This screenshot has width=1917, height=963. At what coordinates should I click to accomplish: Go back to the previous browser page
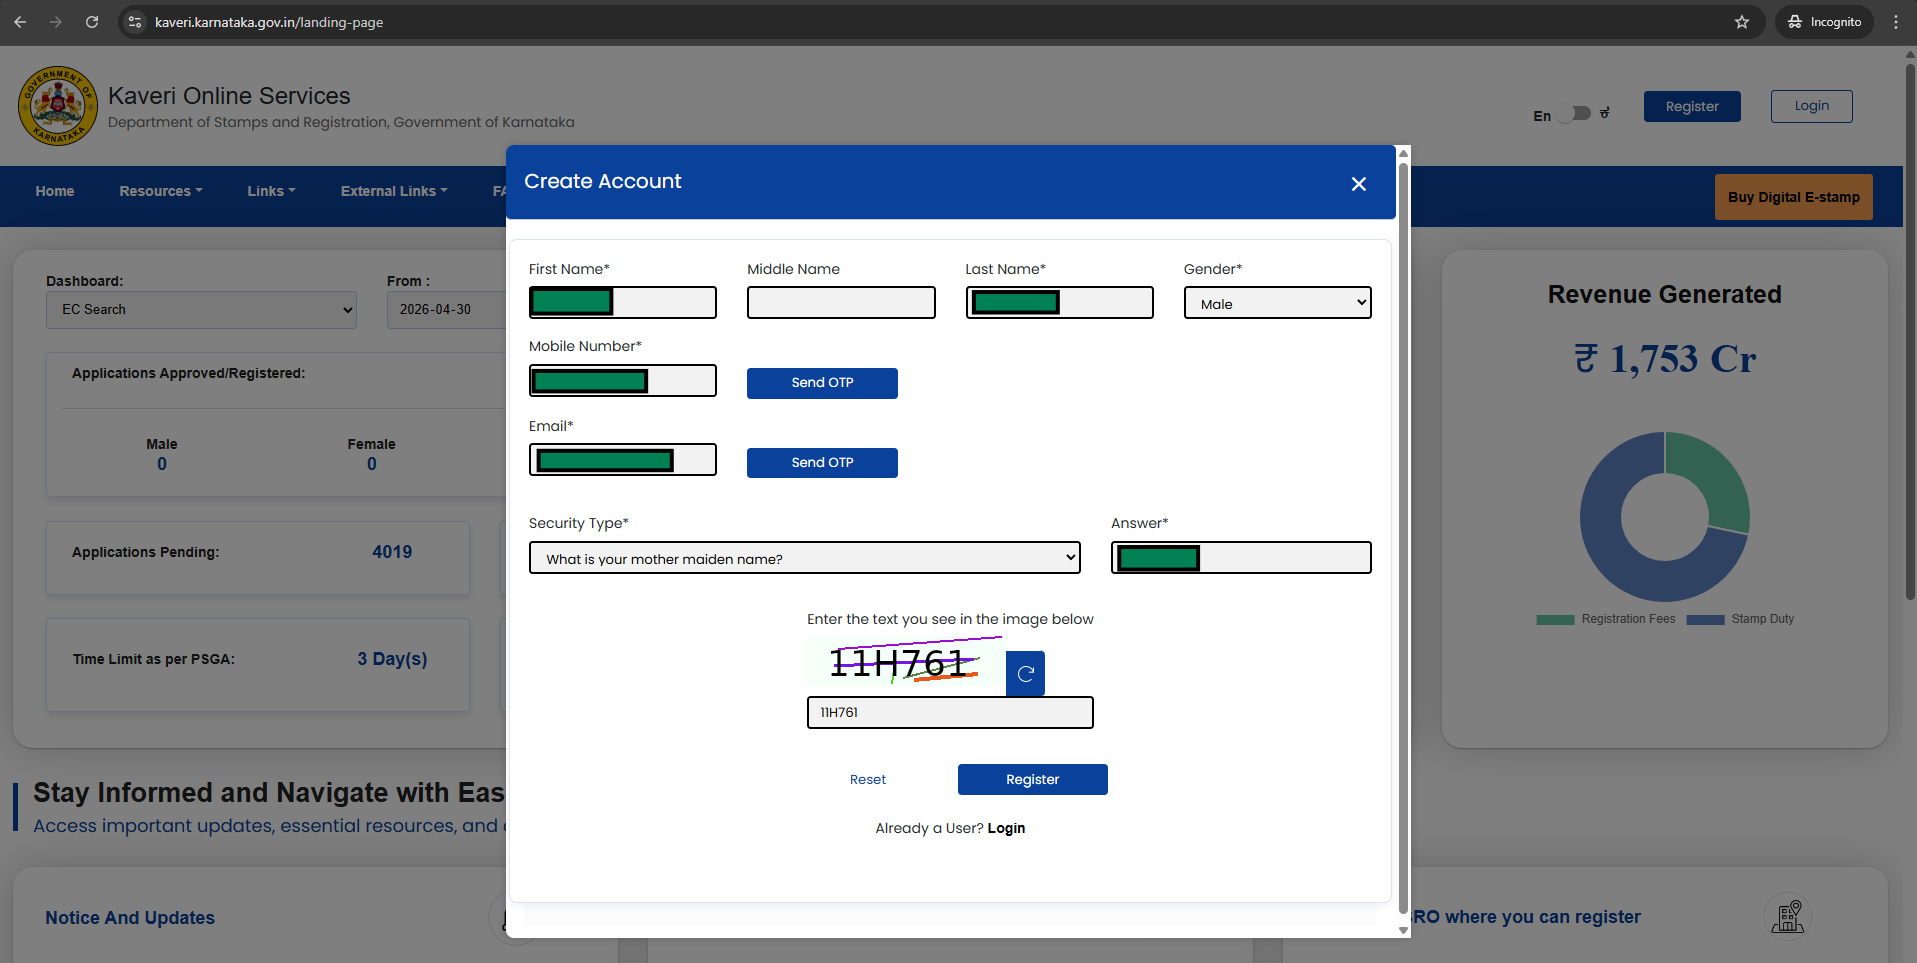click(x=20, y=21)
